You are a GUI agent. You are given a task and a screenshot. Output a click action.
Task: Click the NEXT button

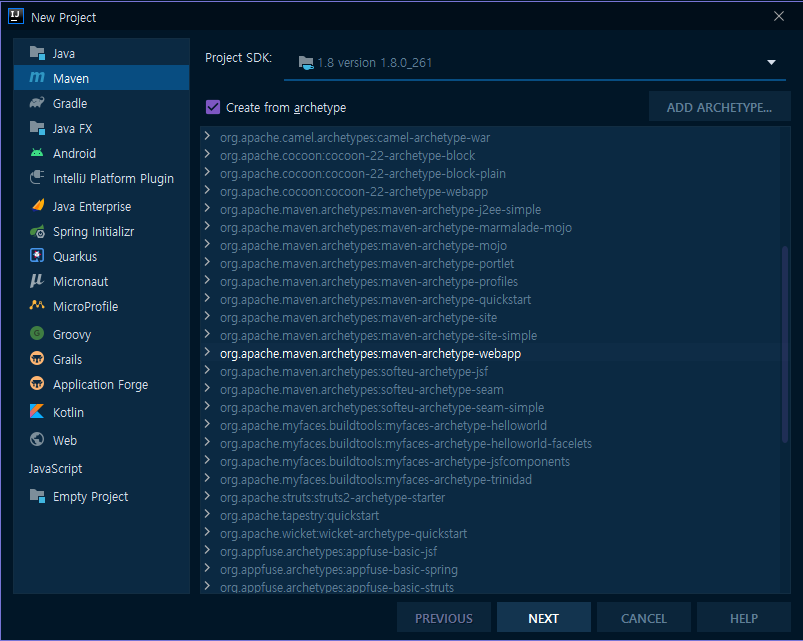pyautogui.click(x=543, y=618)
